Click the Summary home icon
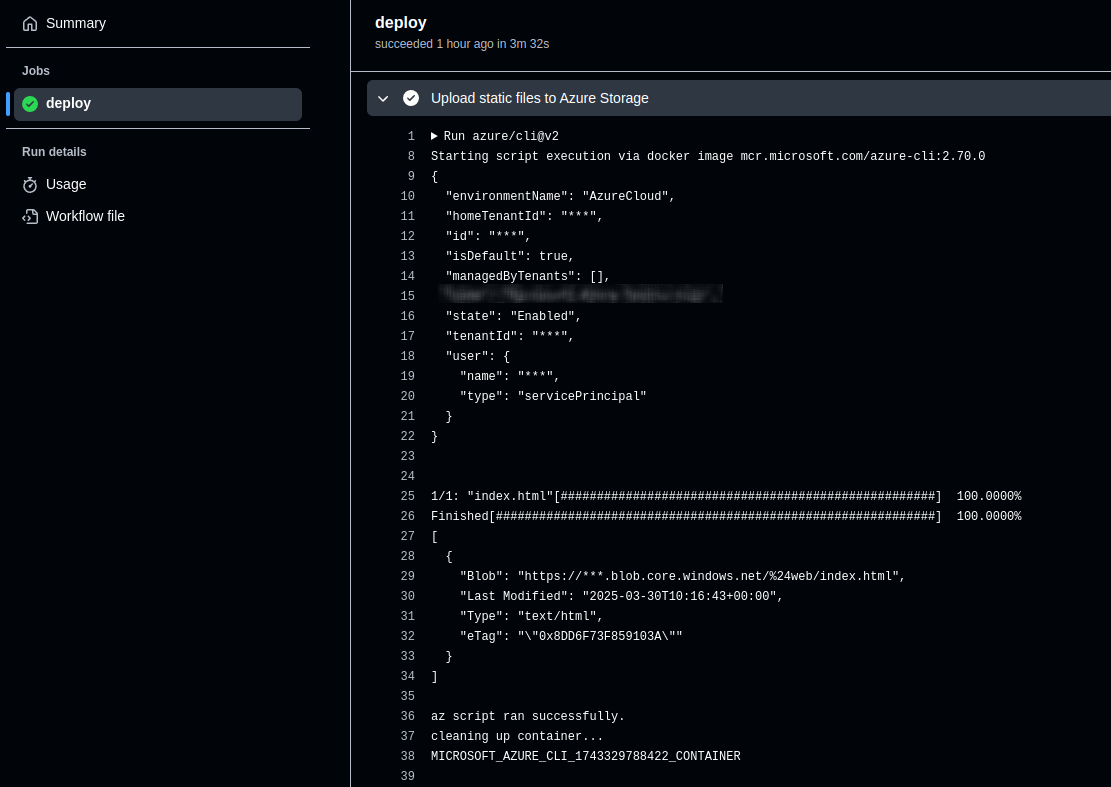 coord(30,23)
